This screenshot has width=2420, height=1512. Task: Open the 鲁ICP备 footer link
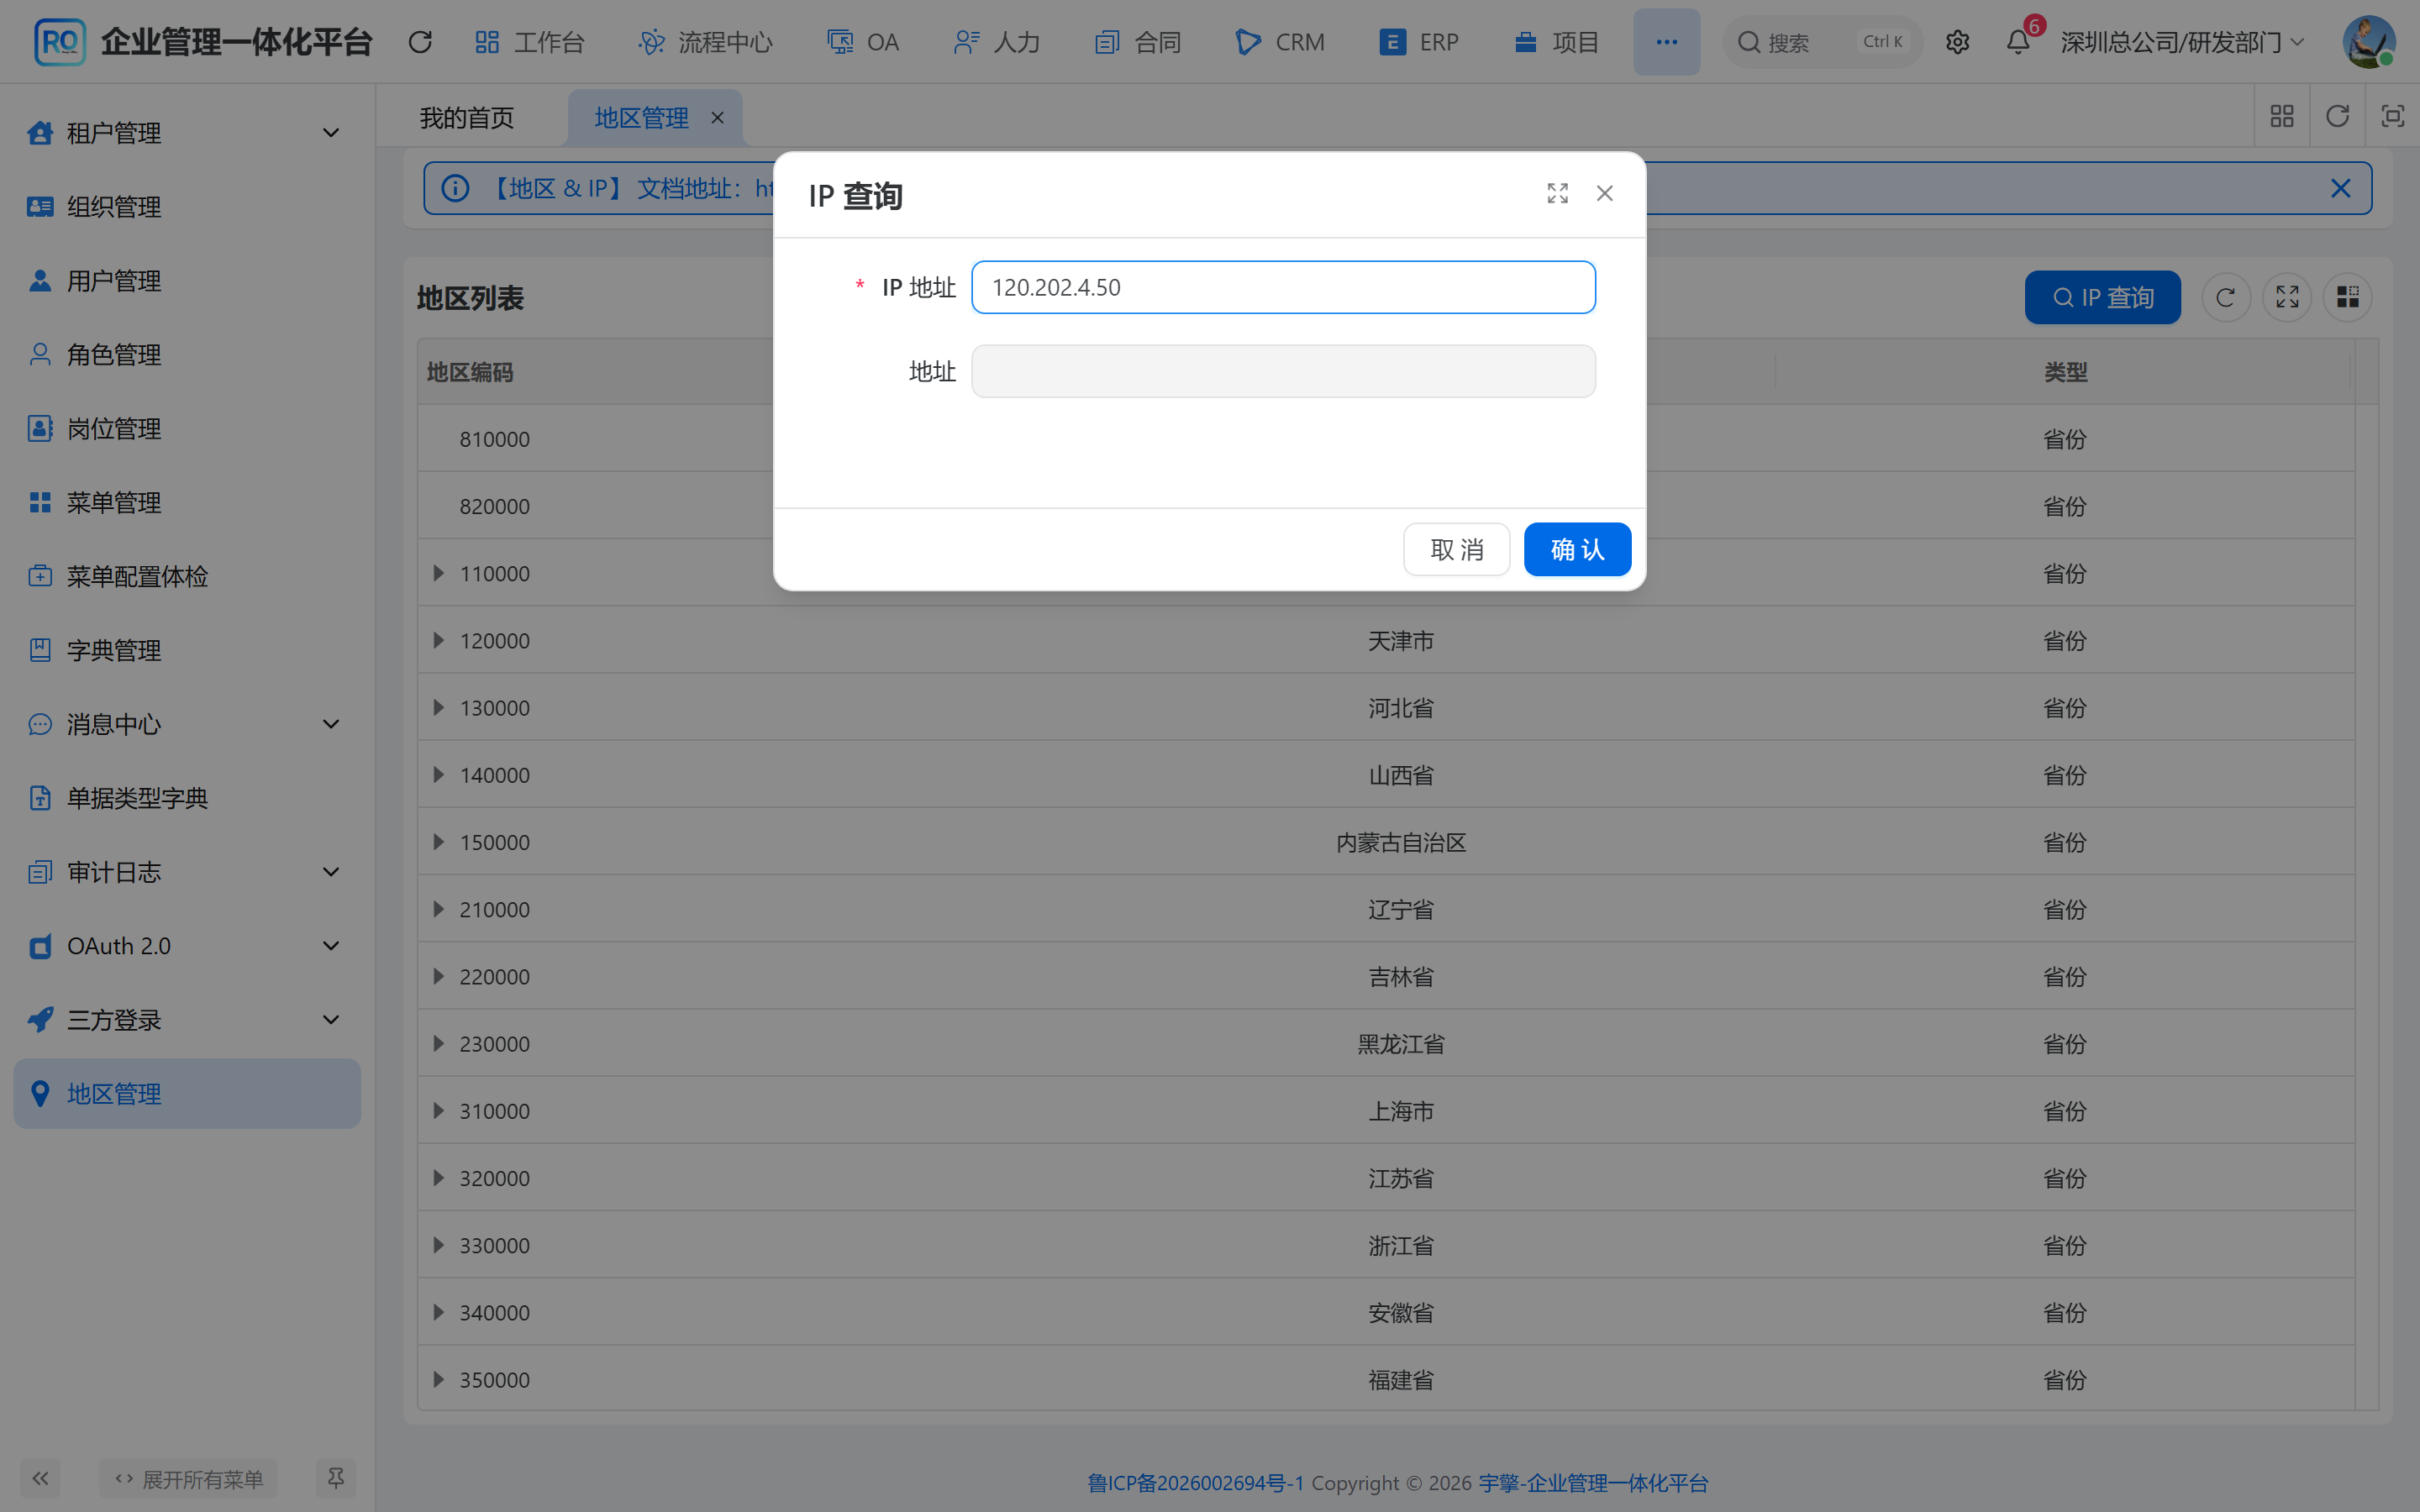pyautogui.click(x=1195, y=1482)
